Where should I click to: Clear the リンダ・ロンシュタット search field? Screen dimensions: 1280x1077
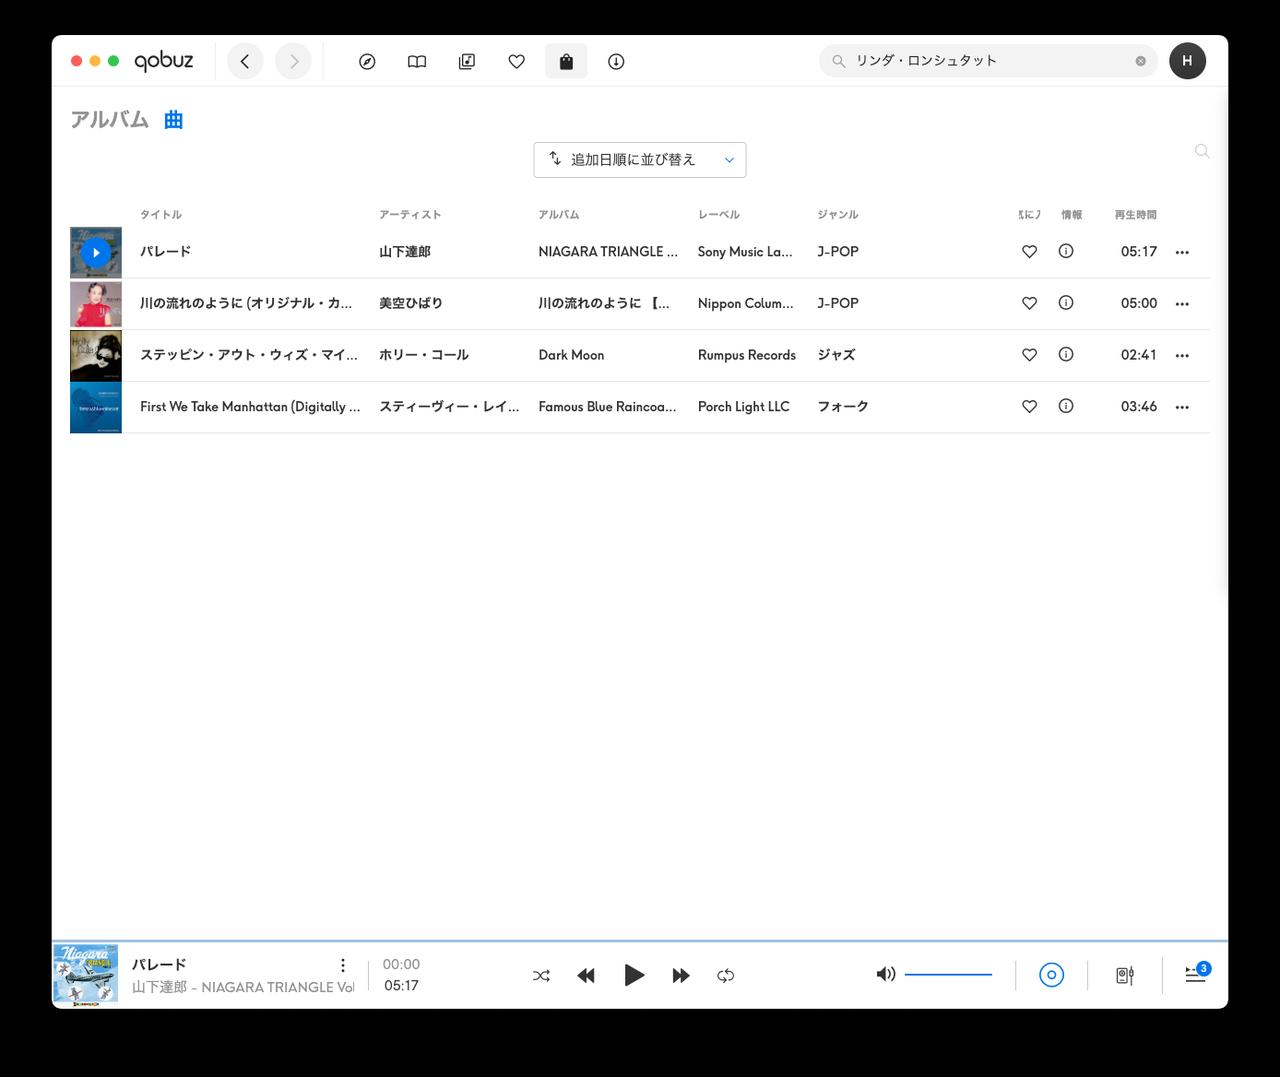1139,60
